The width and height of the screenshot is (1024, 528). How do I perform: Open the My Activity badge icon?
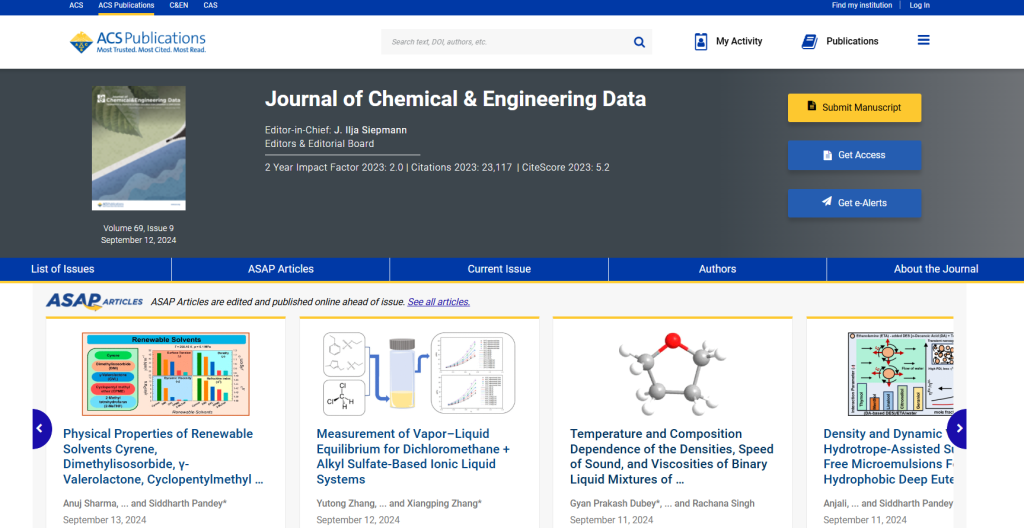[701, 41]
